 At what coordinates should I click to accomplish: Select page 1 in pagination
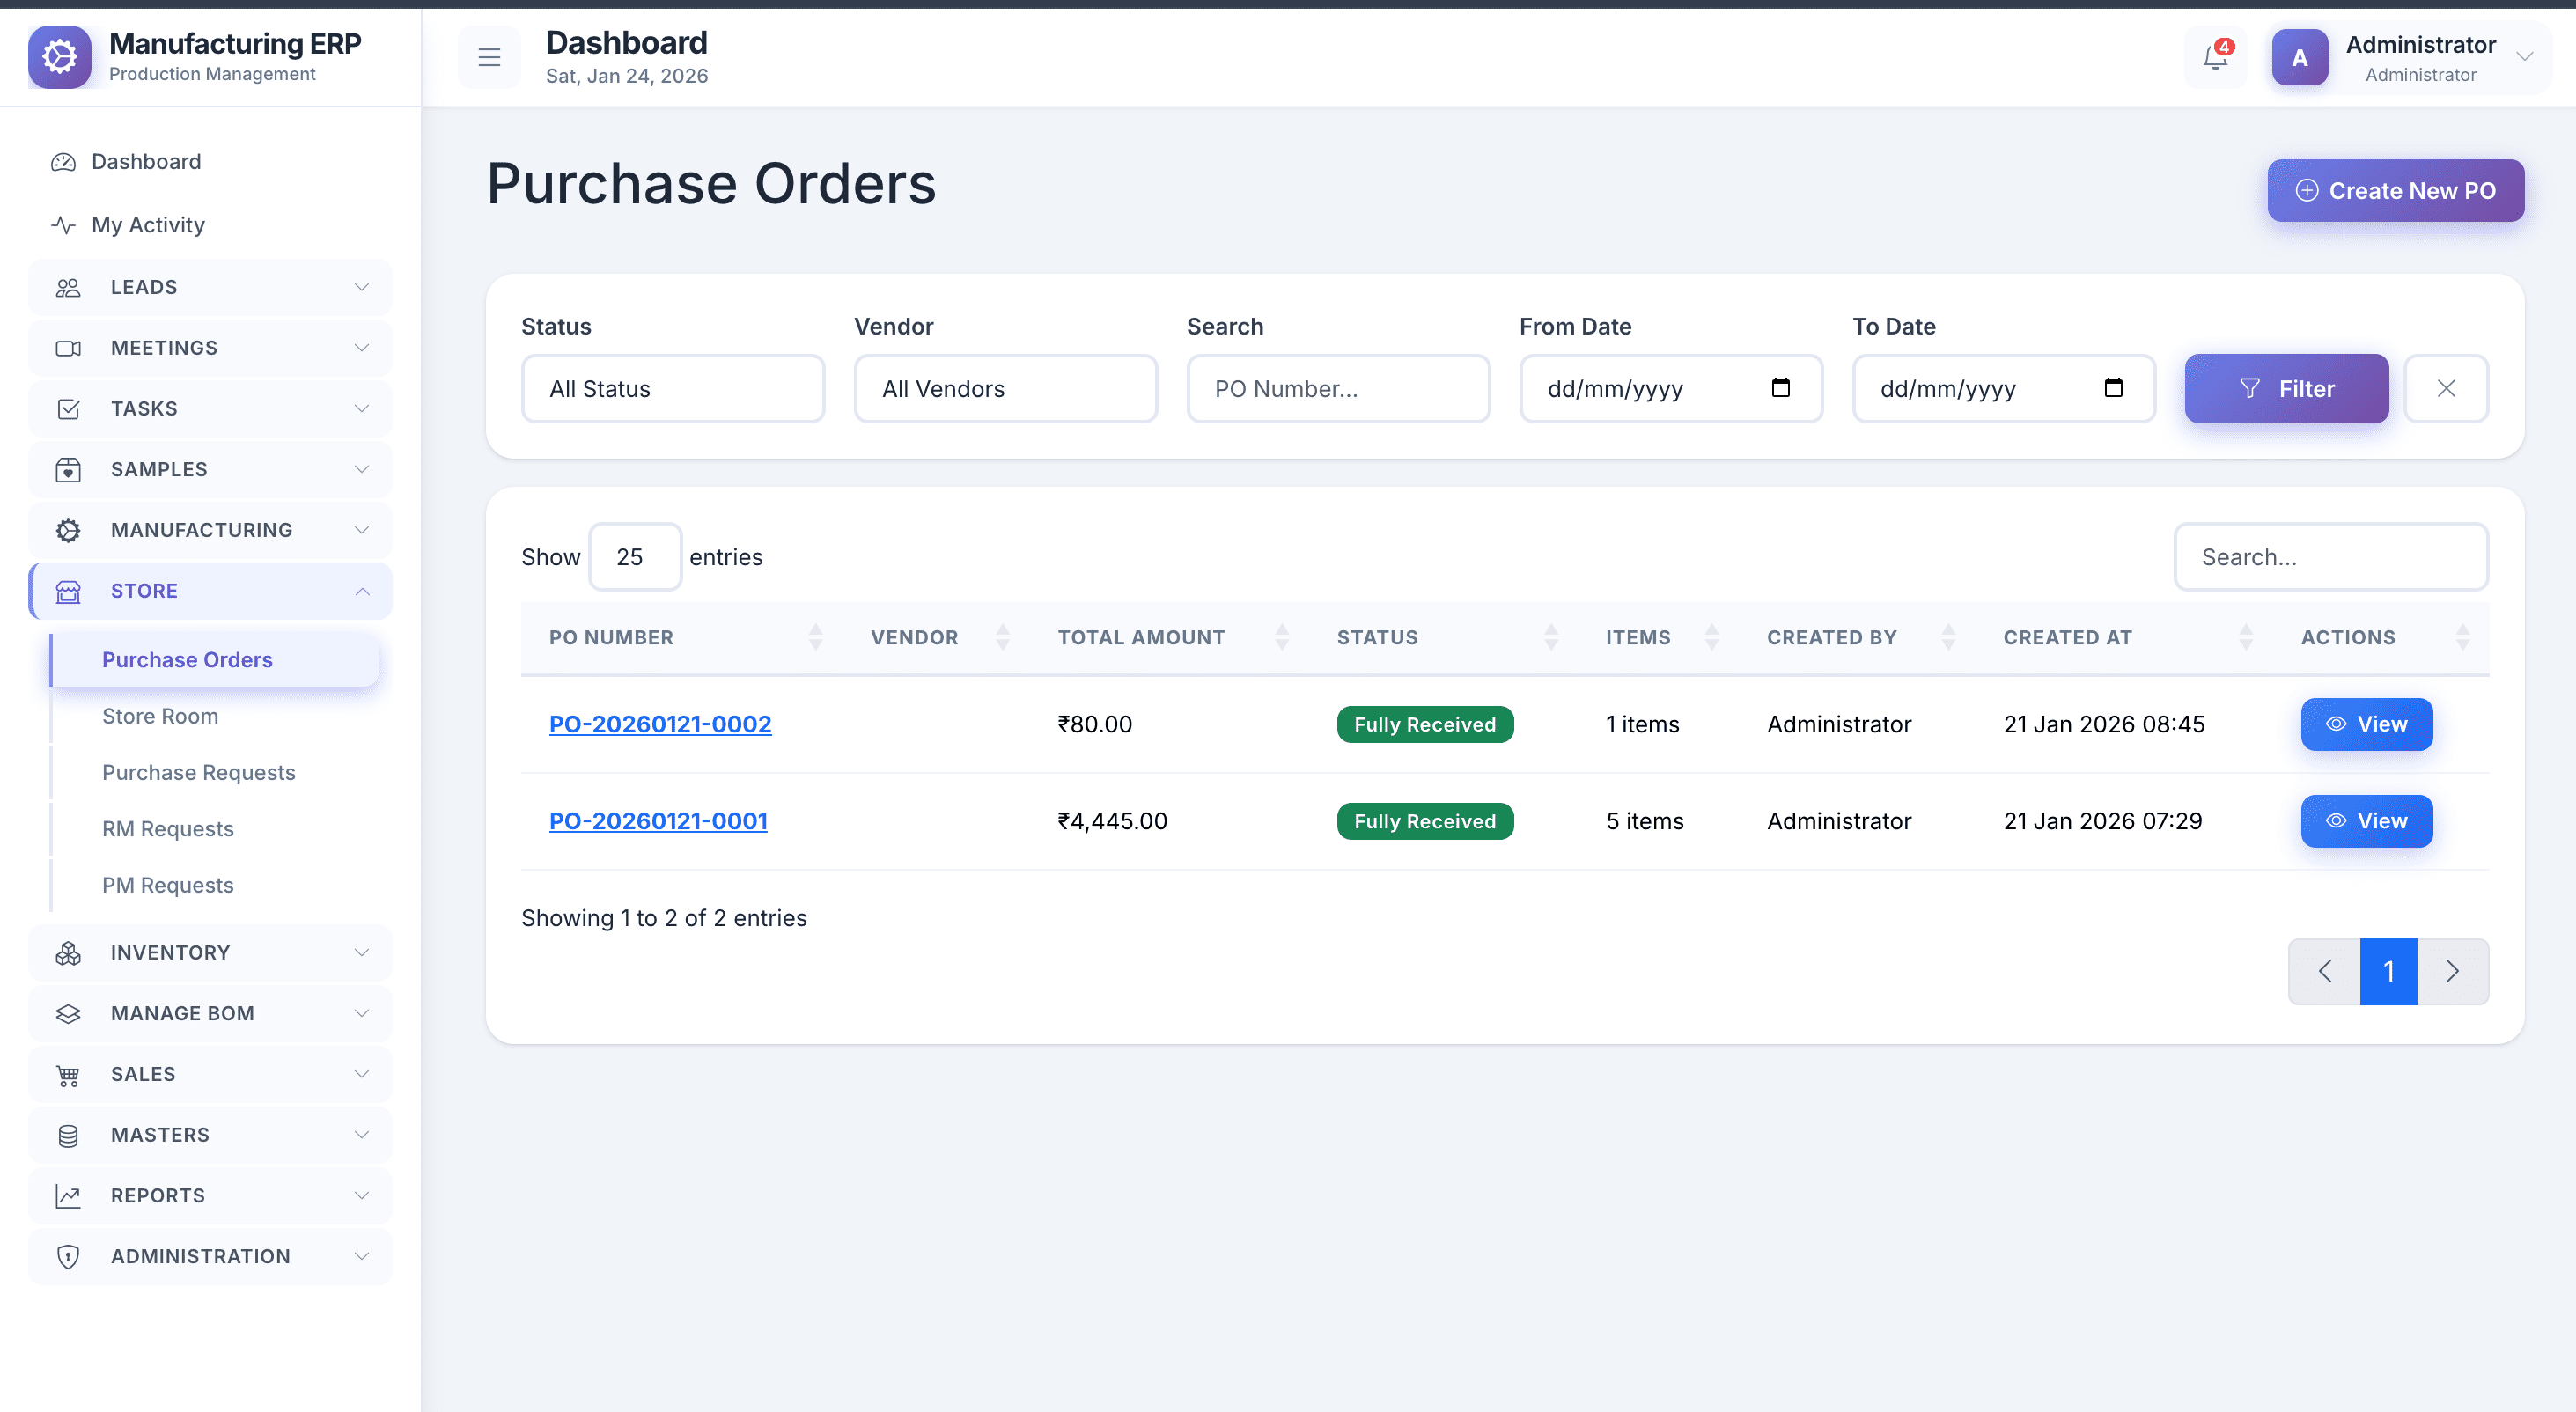pyautogui.click(x=2388, y=971)
